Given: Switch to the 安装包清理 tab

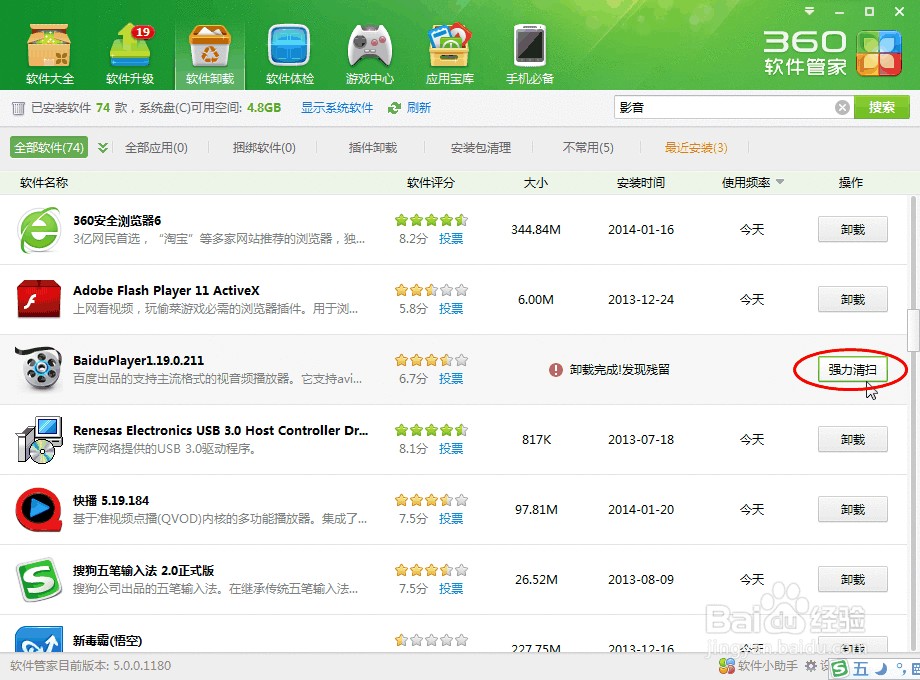Looking at the screenshot, I should click(481, 147).
